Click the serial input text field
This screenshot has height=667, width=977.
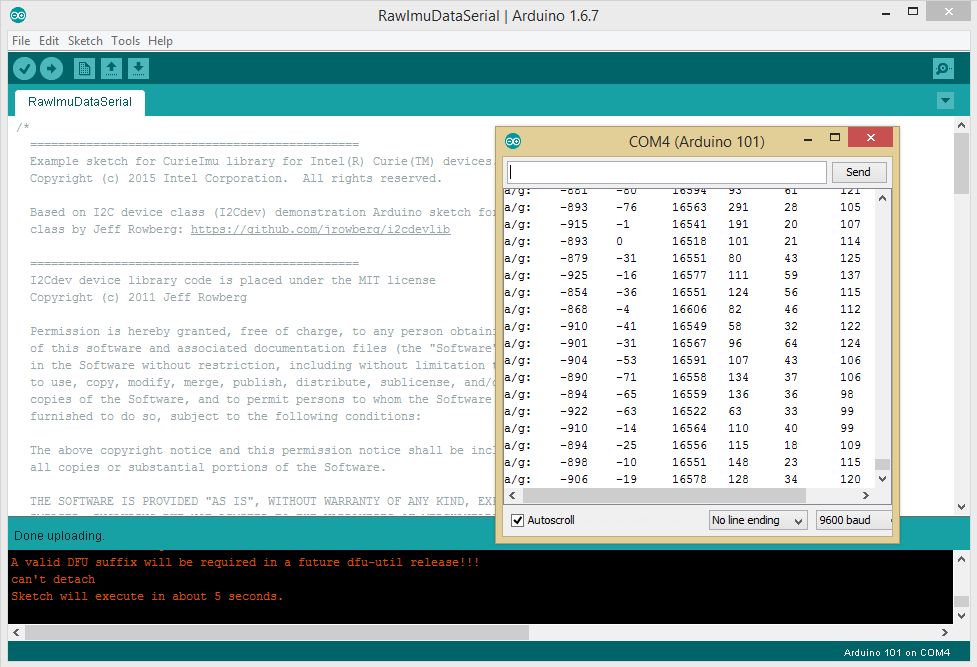pos(666,172)
